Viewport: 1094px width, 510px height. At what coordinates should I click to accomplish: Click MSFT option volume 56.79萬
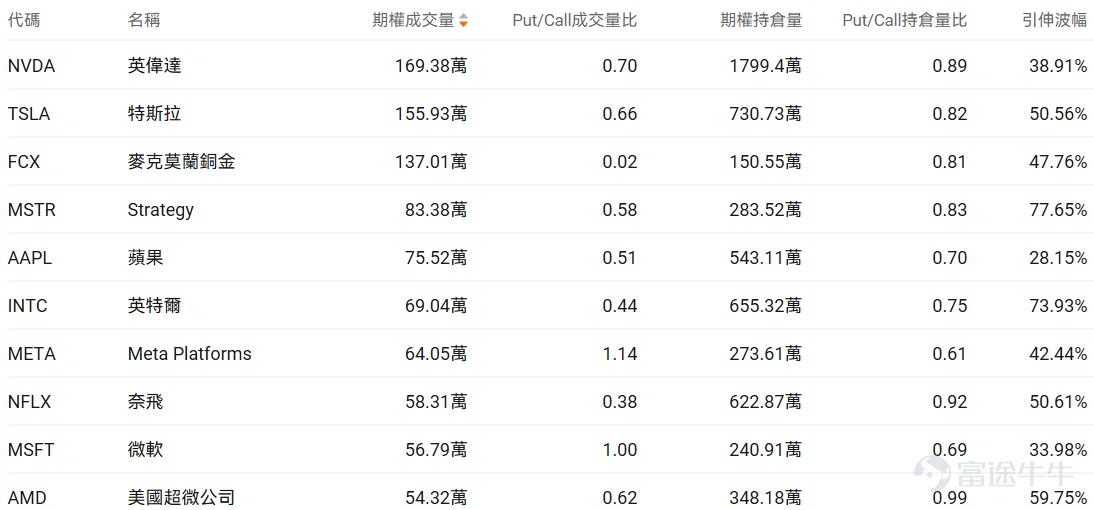[x=436, y=450]
